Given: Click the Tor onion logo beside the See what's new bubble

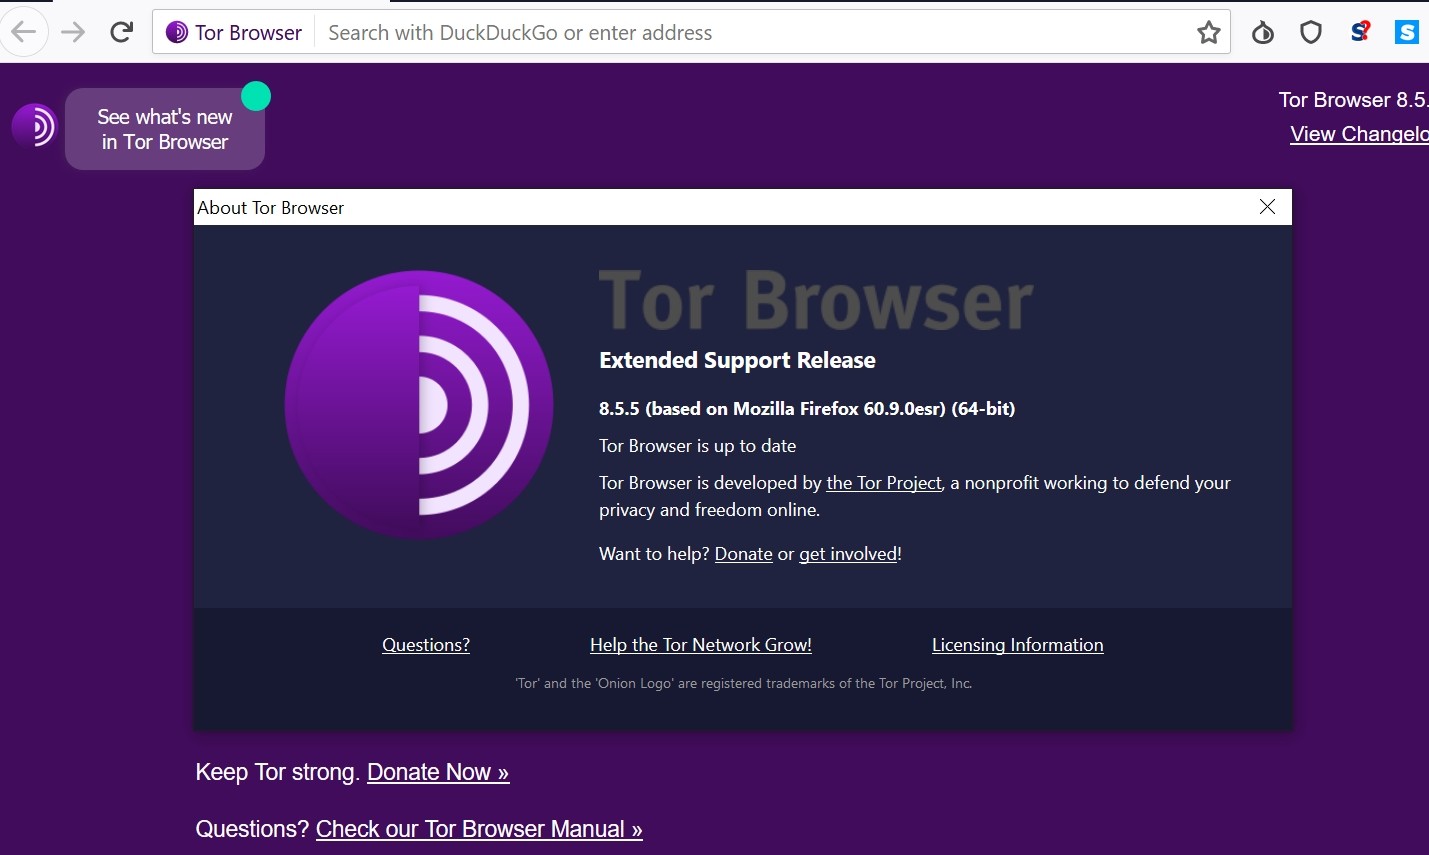Looking at the screenshot, I should tap(34, 126).
